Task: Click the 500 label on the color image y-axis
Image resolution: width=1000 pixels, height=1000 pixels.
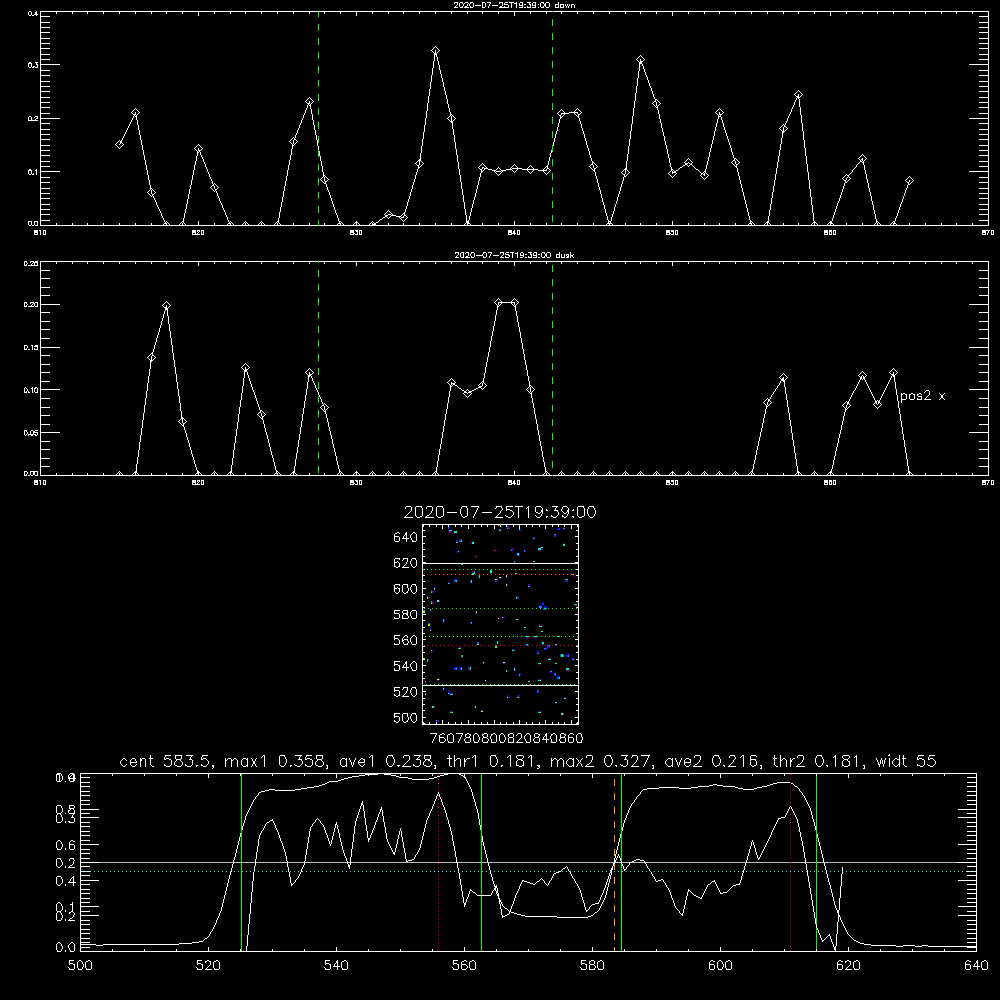Action: pos(406,717)
